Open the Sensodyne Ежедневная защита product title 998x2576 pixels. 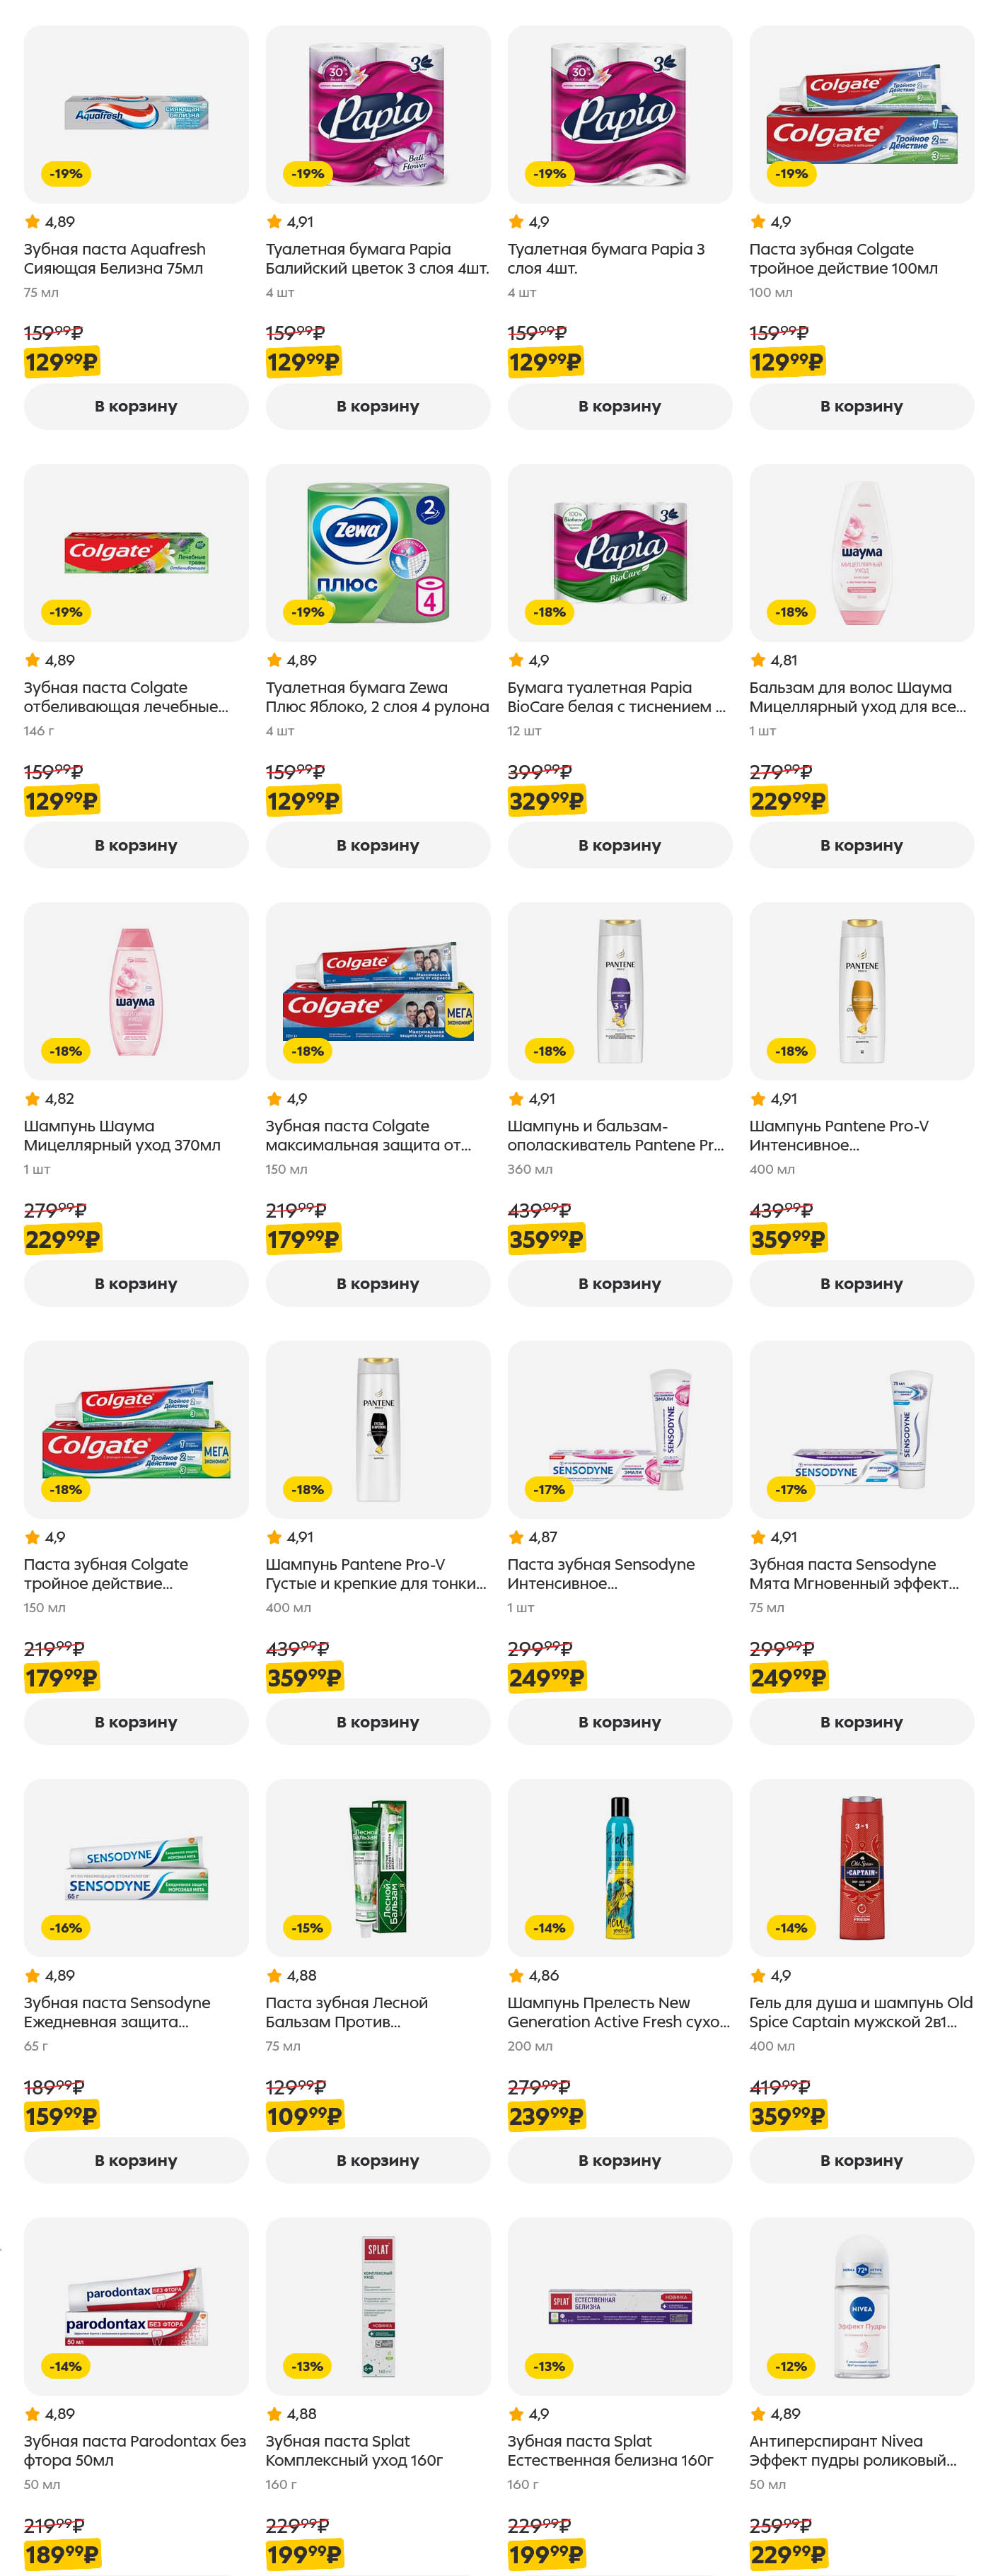click(117, 2012)
